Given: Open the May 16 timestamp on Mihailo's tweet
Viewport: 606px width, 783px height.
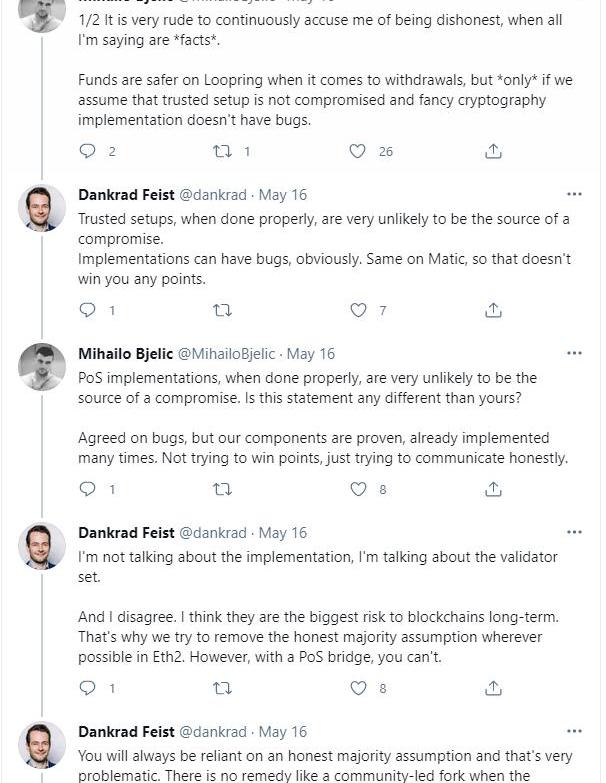Looking at the screenshot, I should (x=311, y=354).
